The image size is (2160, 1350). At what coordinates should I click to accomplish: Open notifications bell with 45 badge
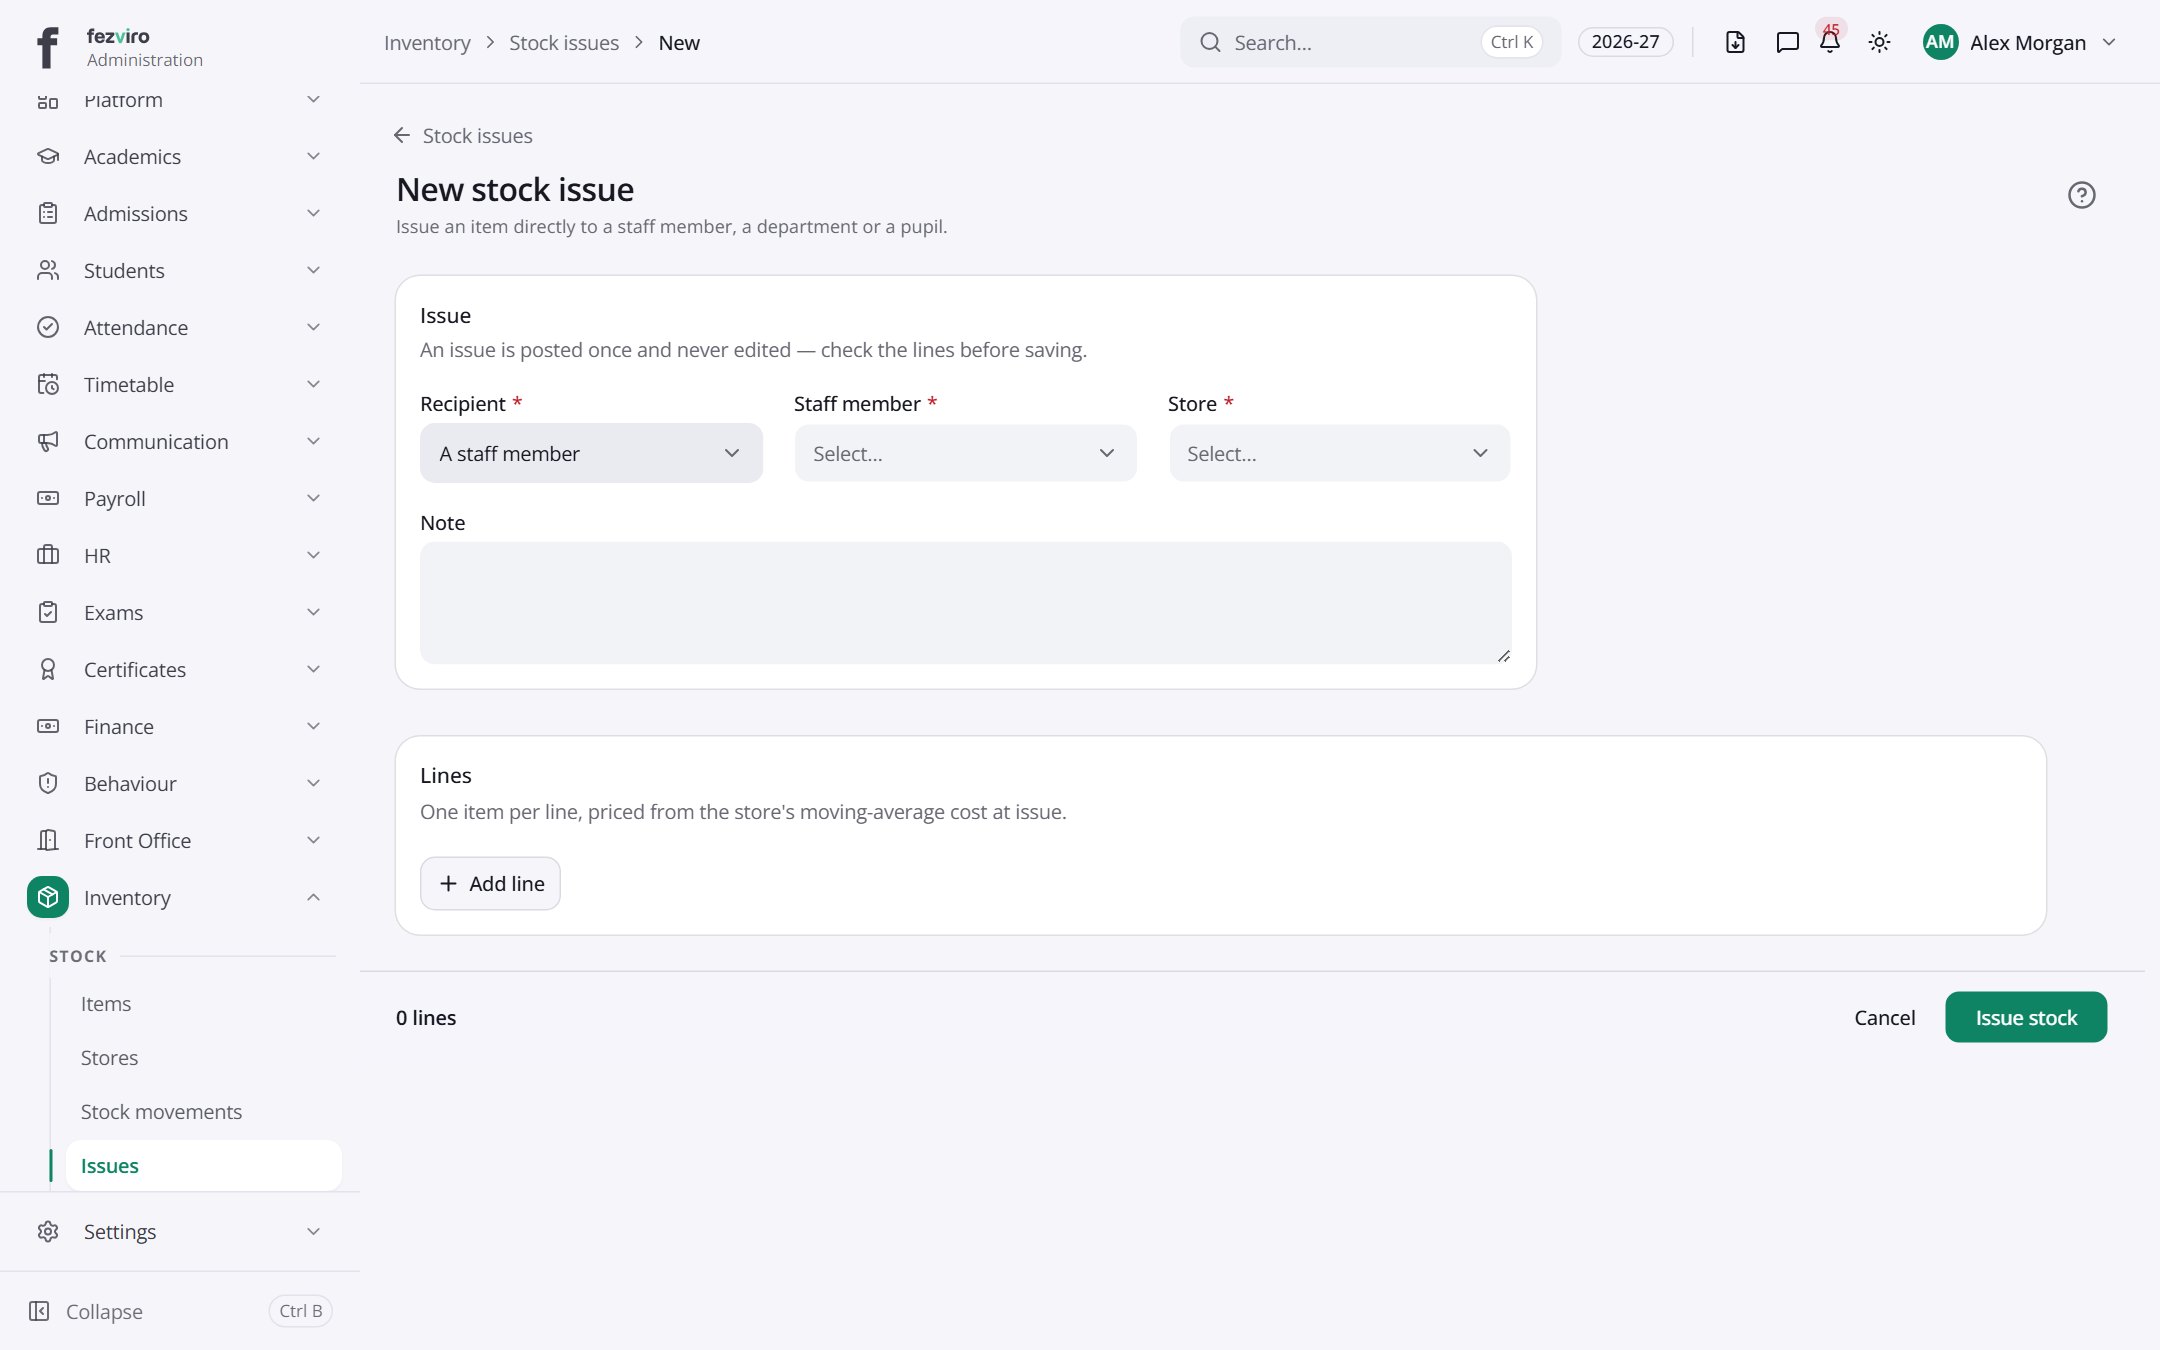[x=1830, y=40]
